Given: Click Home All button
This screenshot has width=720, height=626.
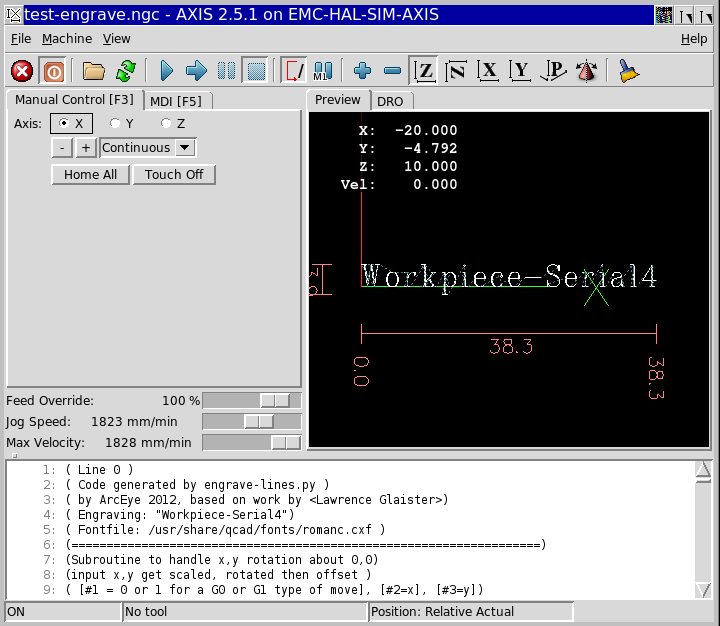Looking at the screenshot, I should 90,175.
